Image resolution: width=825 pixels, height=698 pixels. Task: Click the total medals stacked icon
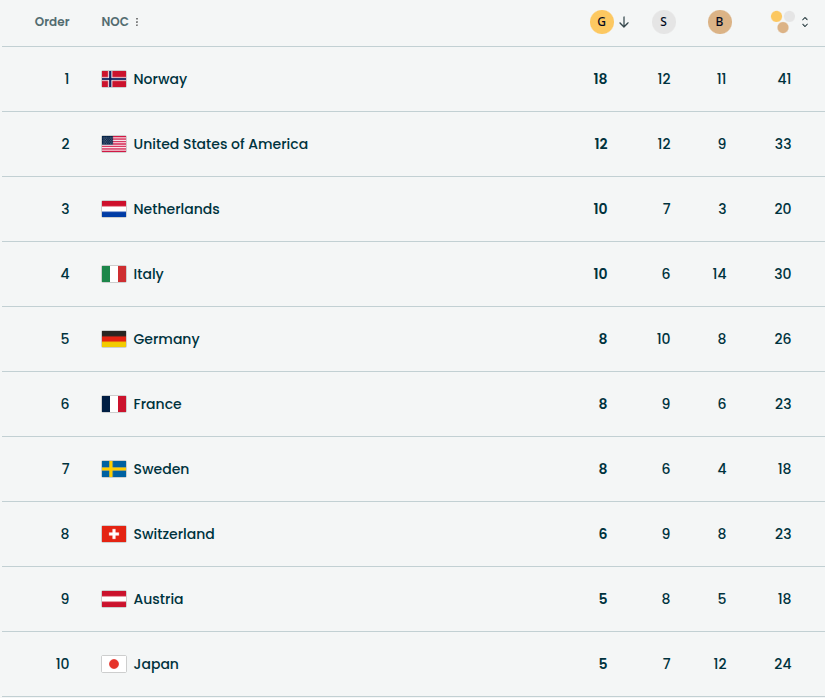pyautogui.click(x=783, y=22)
